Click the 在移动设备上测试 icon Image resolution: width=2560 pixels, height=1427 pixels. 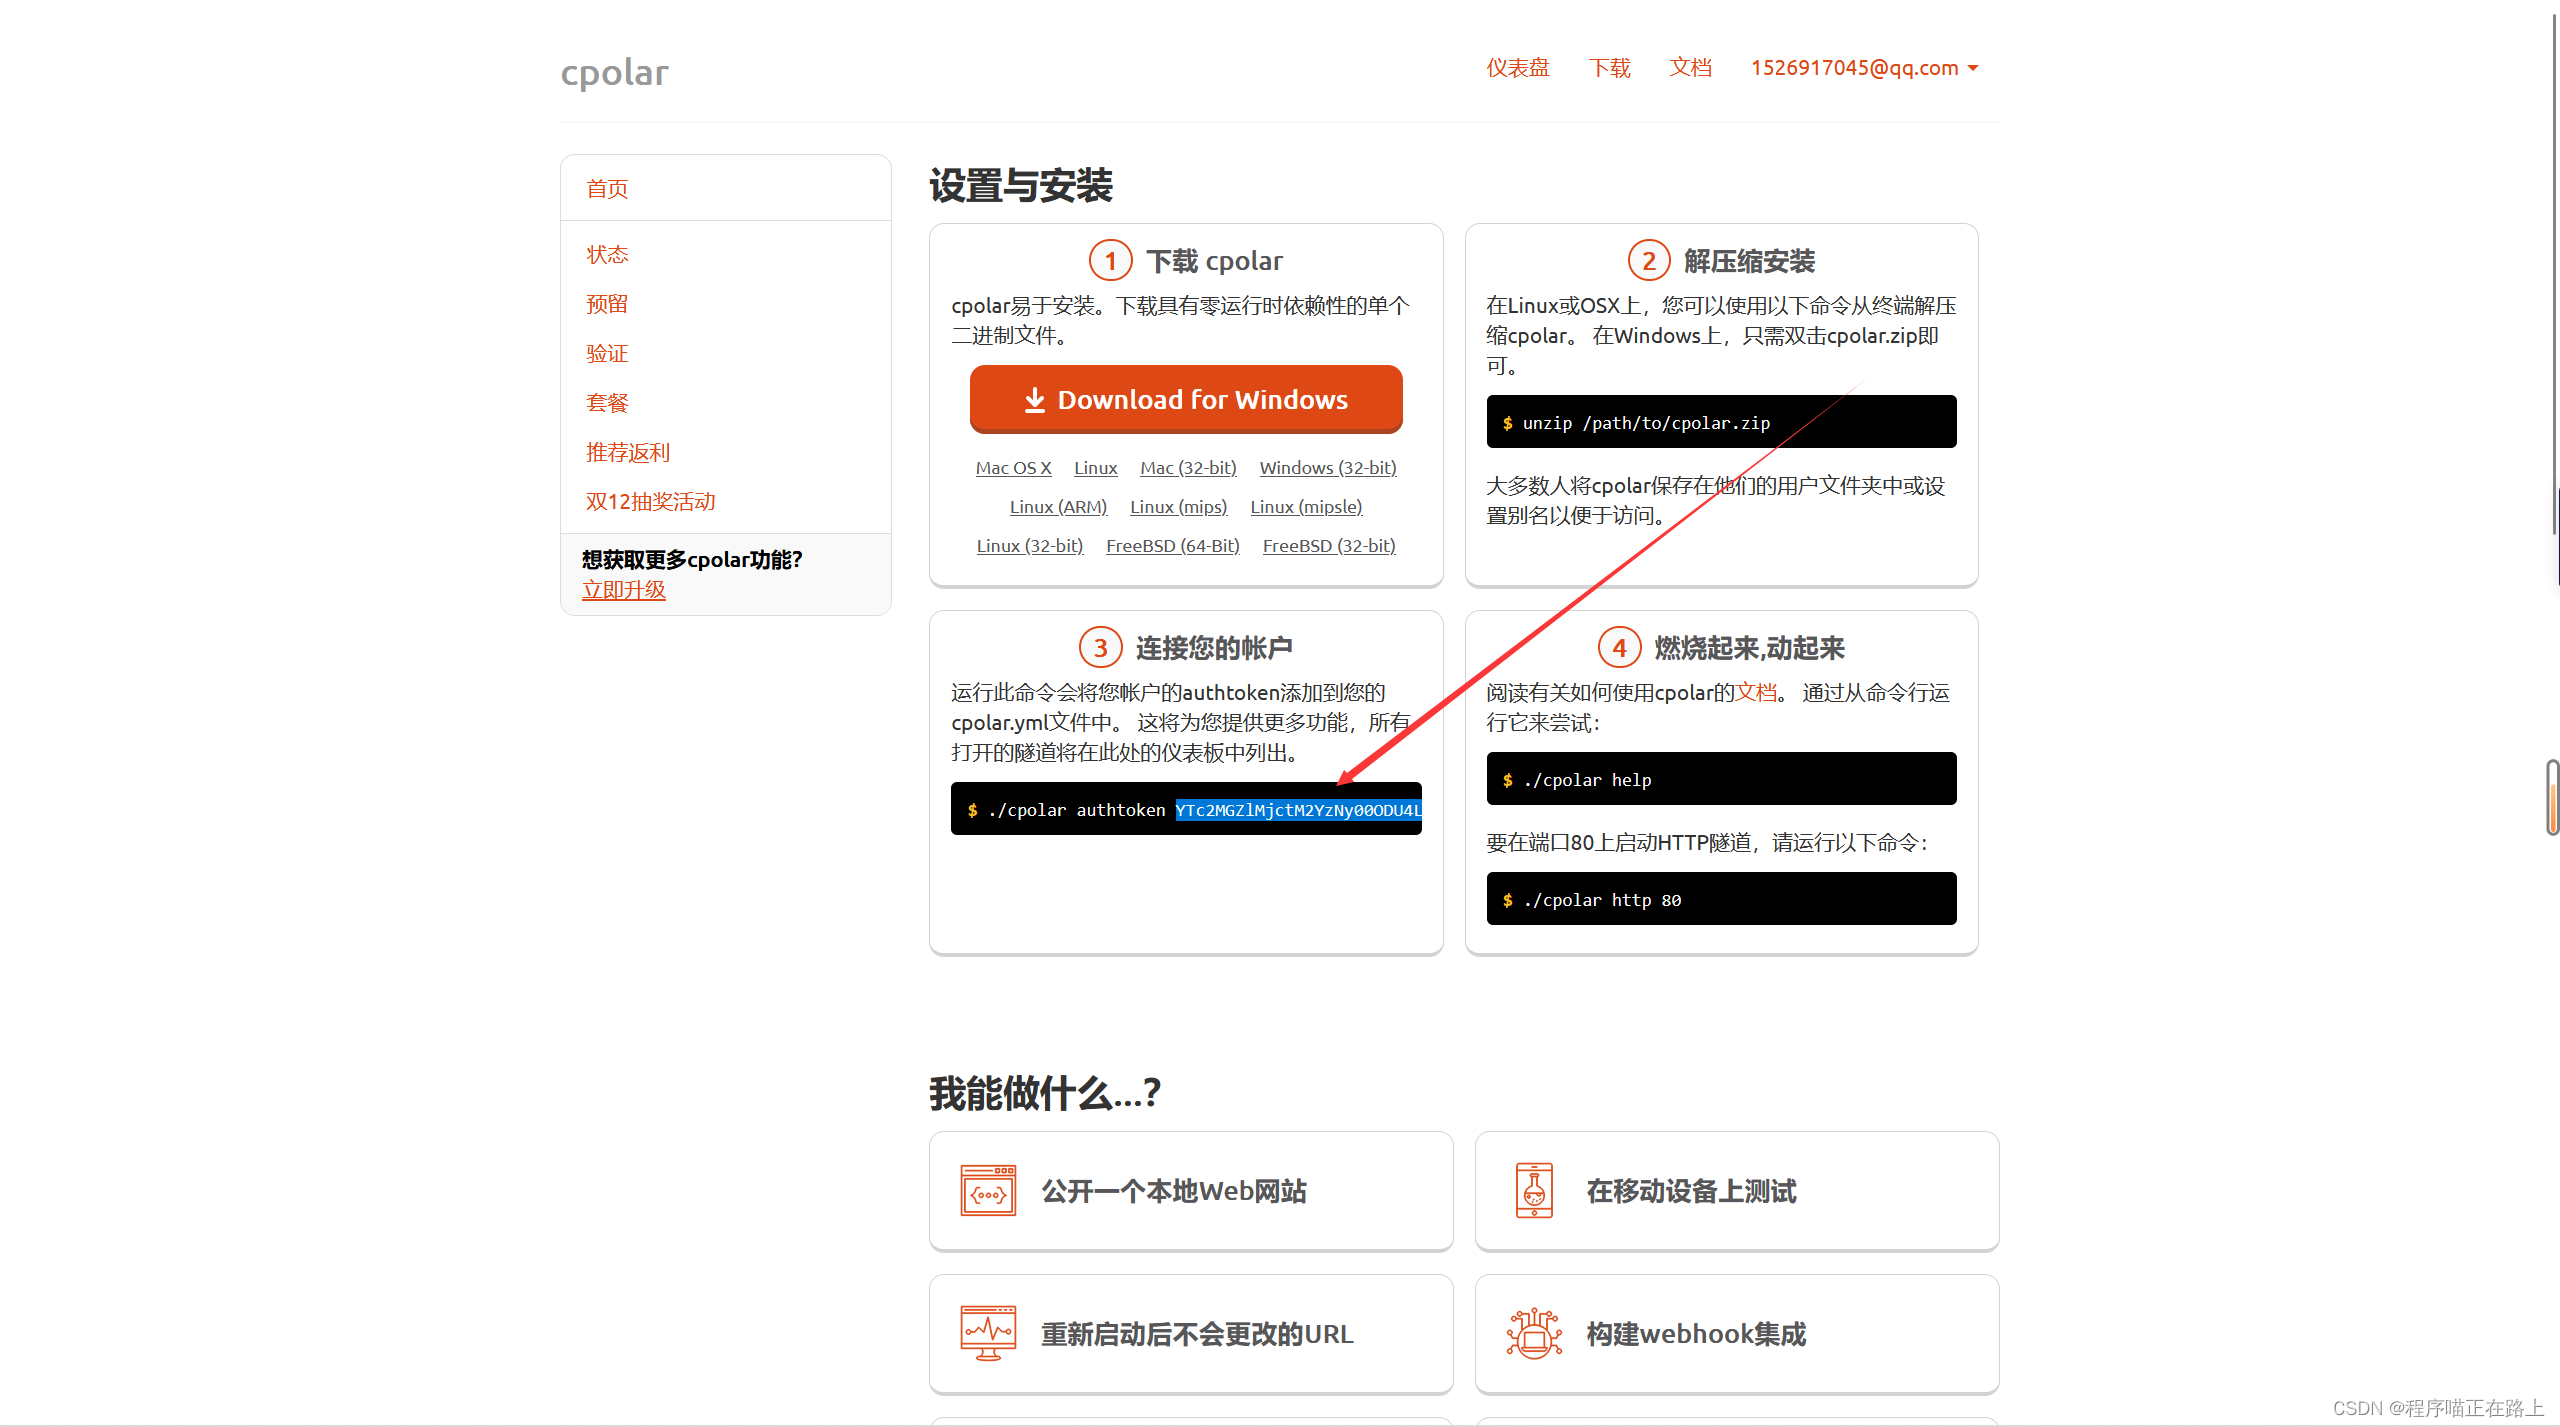click(1529, 1190)
